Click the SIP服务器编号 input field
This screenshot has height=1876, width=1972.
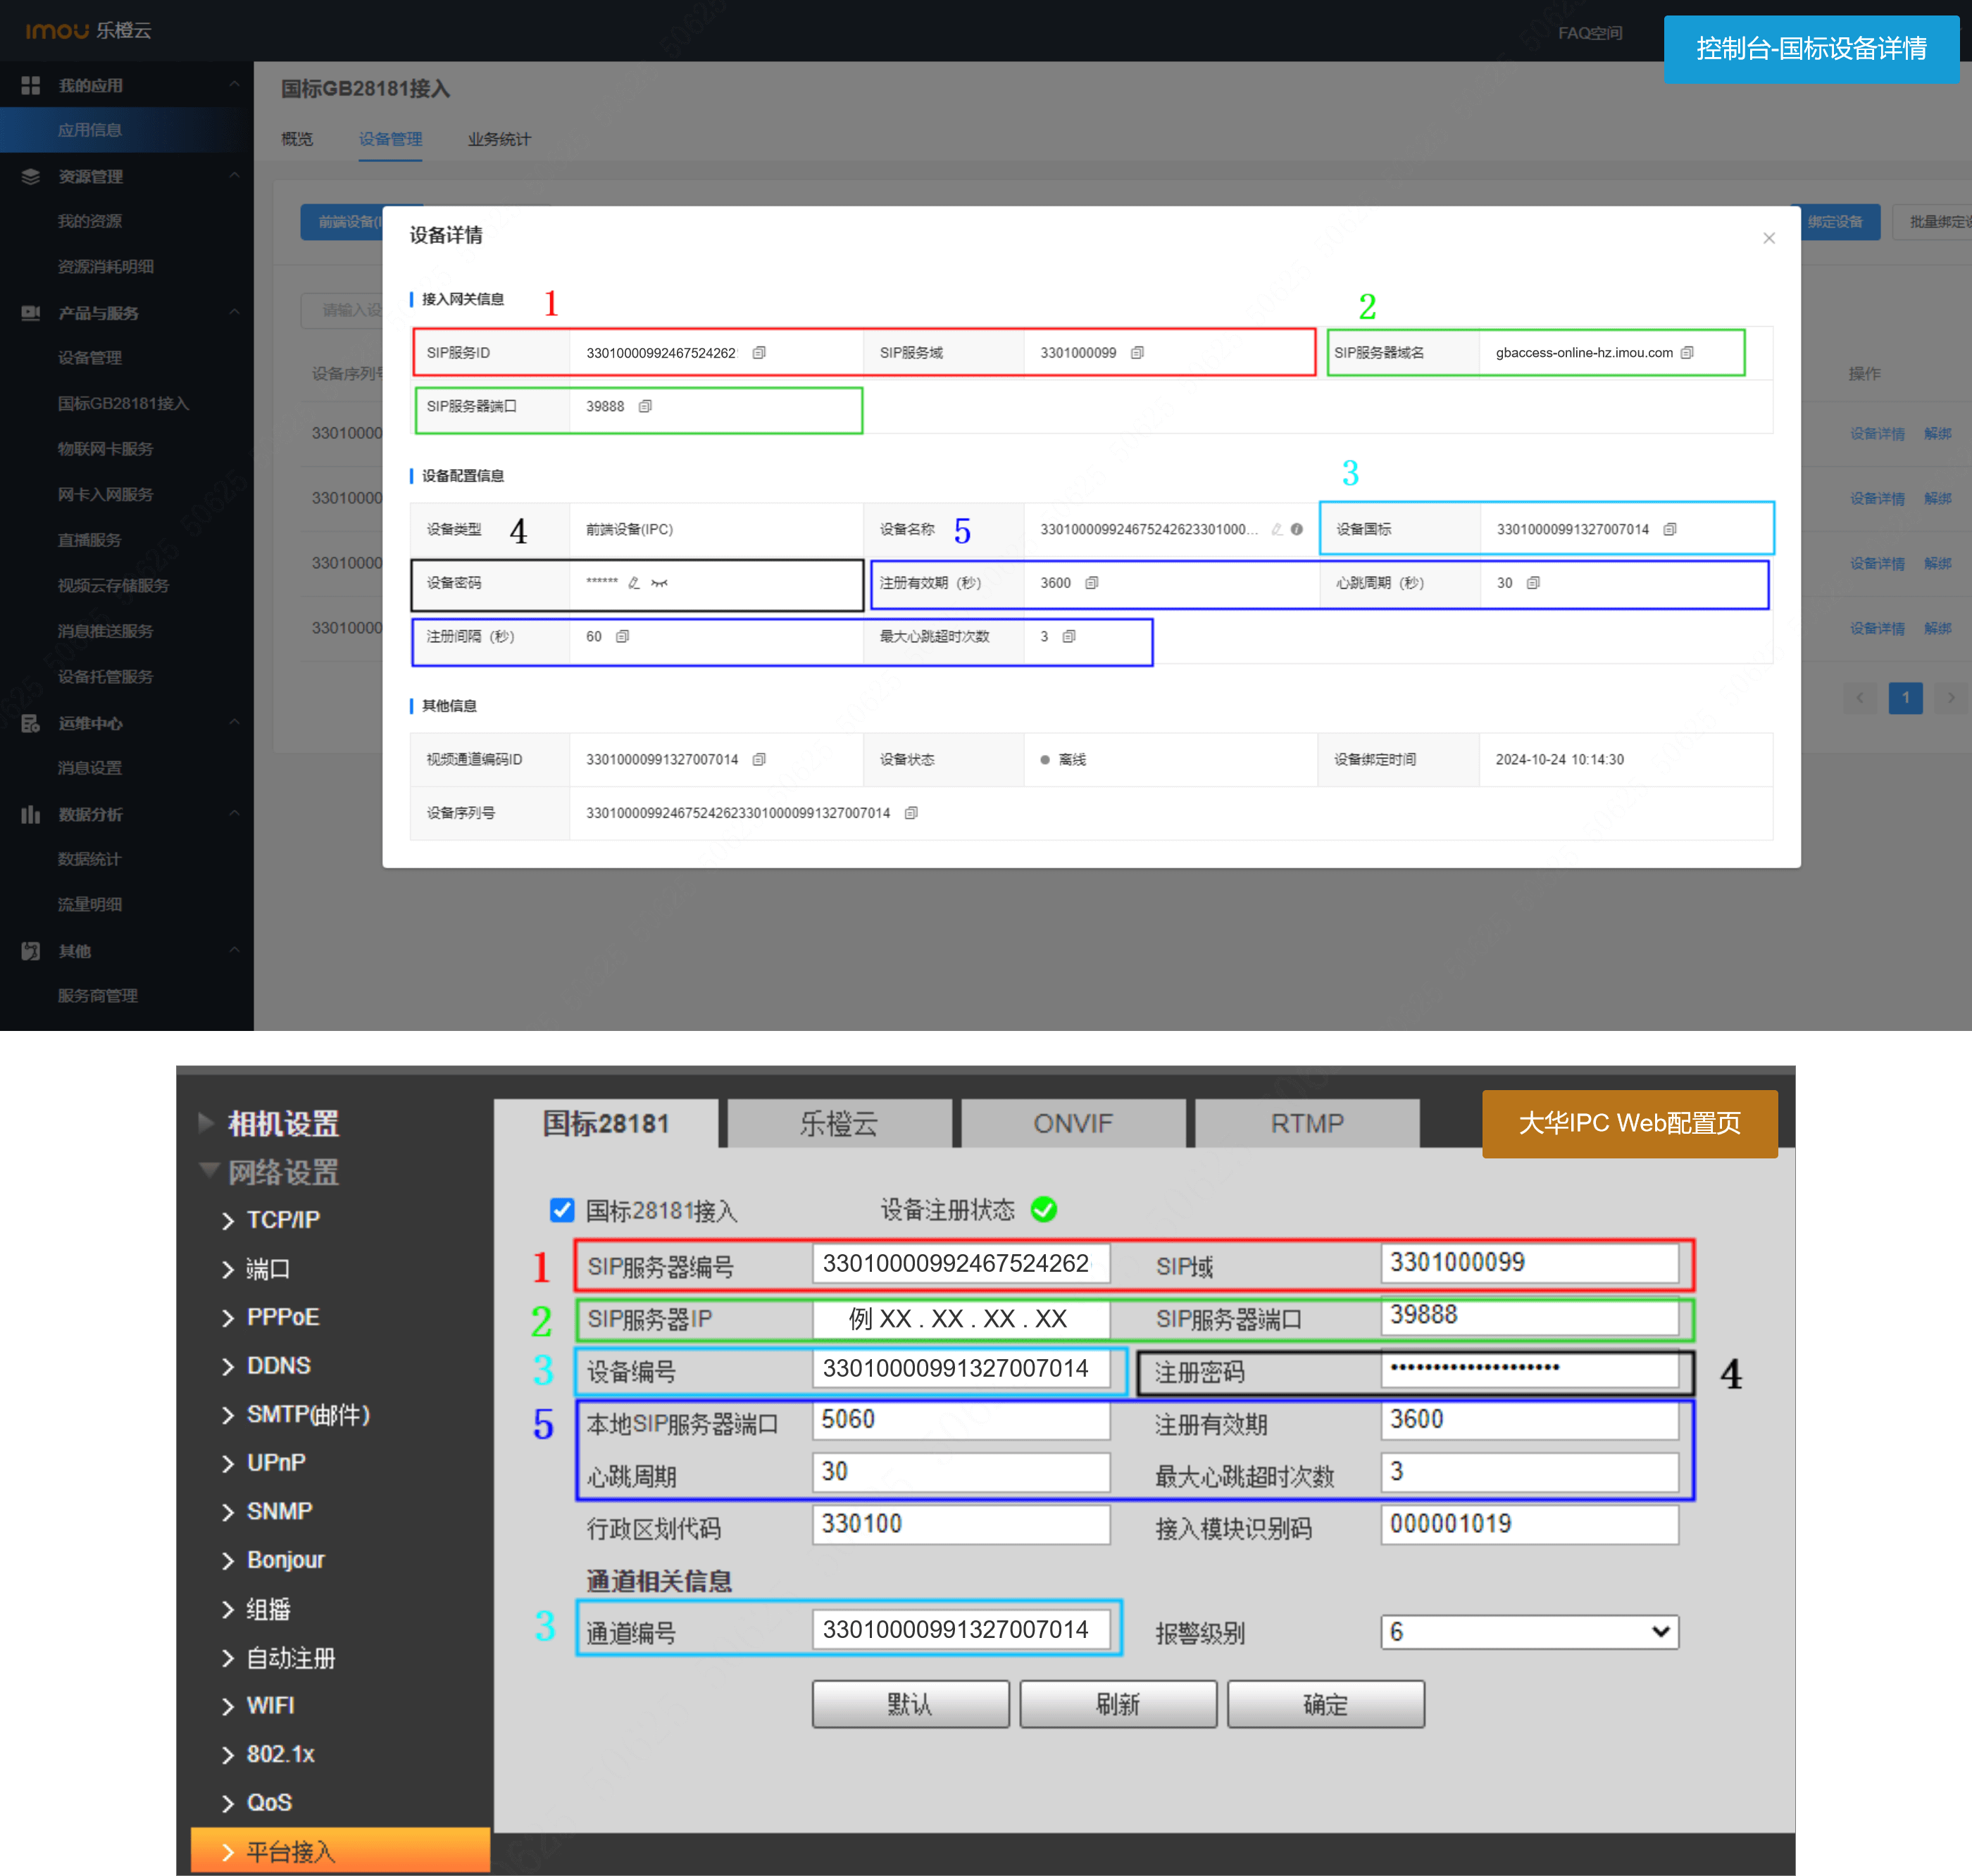[x=961, y=1263]
